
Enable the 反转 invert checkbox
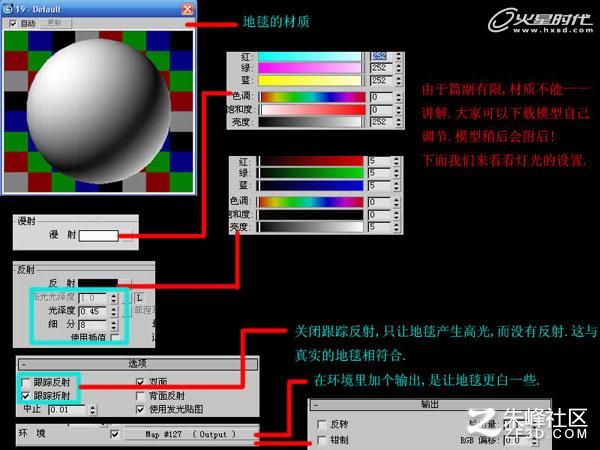pos(322,424)
